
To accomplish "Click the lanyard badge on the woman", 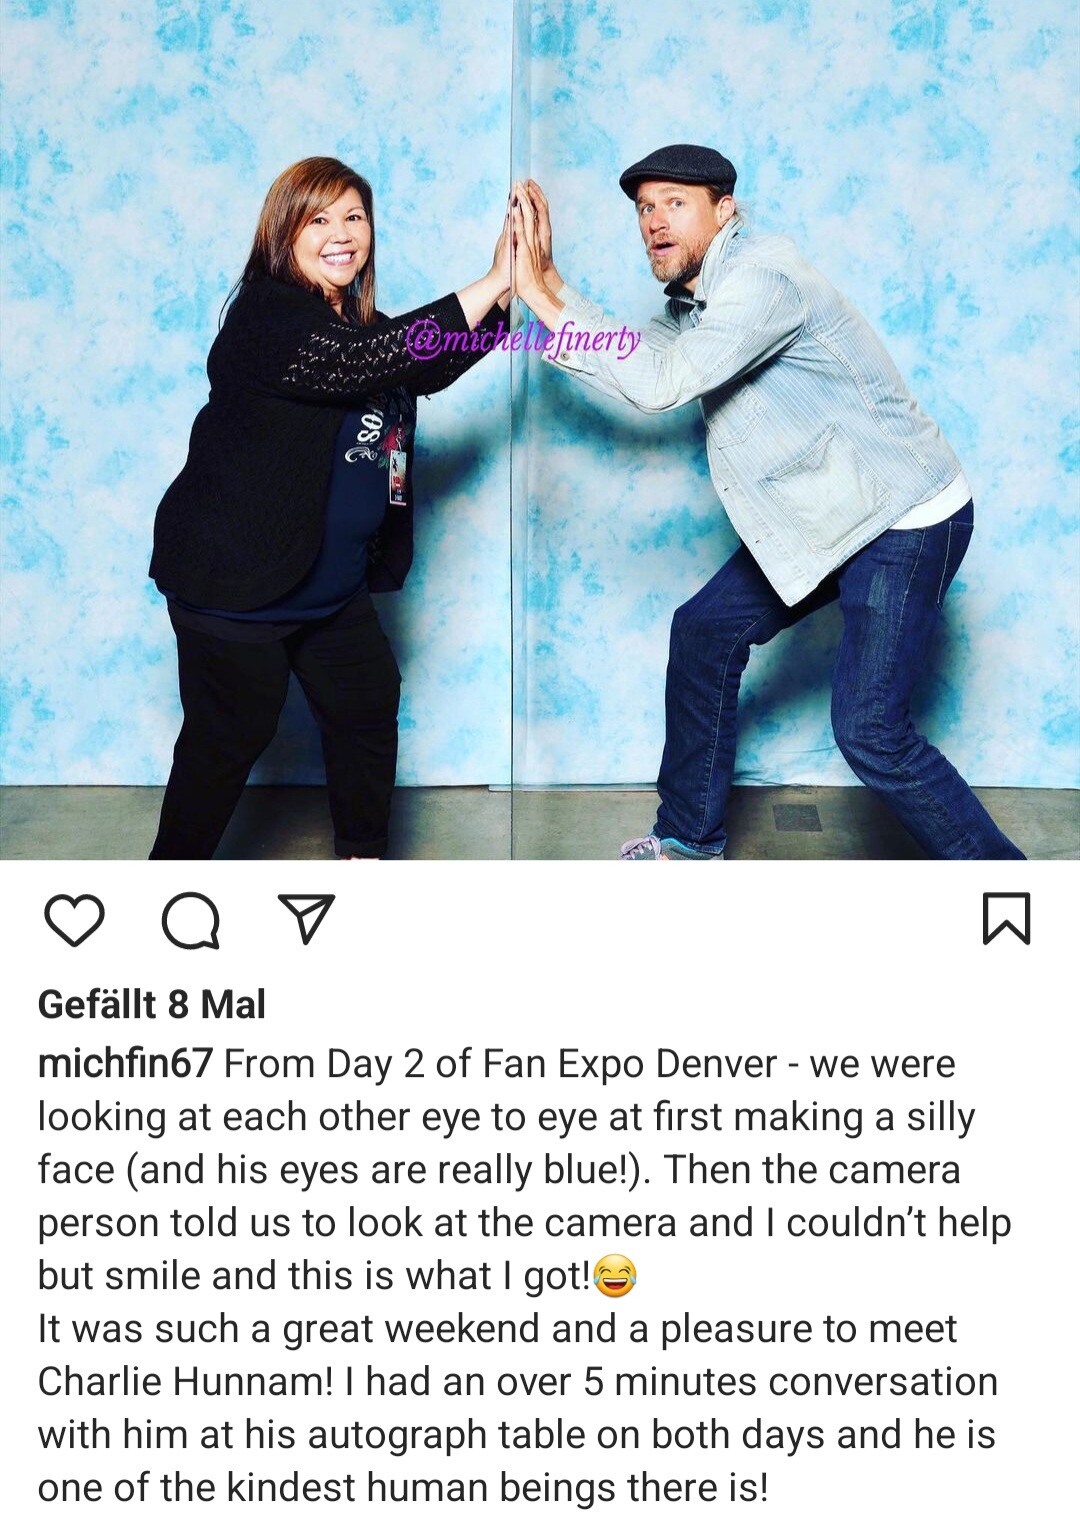I will 398,478.
